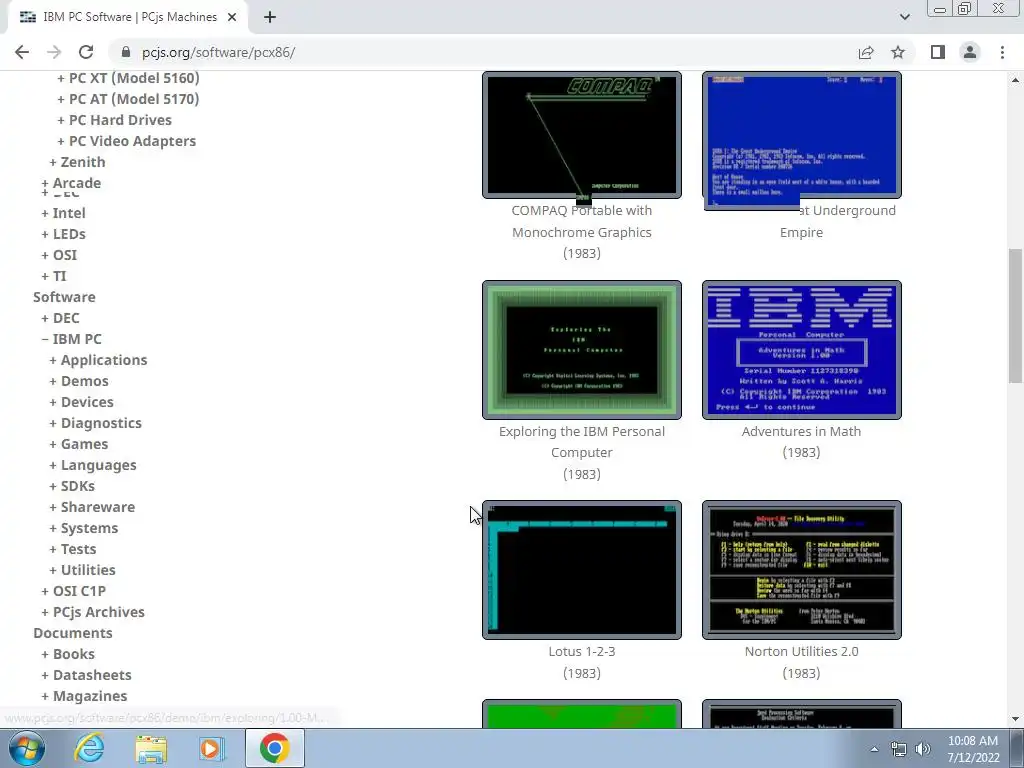The width and height of the screenshot is (1024, 768).
Task: View site security lock information
Action: coord(127,52)
